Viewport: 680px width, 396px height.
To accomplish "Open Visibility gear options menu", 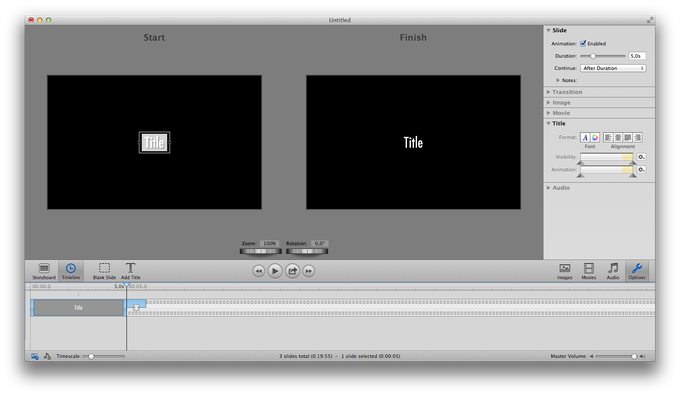I will 641,157.
